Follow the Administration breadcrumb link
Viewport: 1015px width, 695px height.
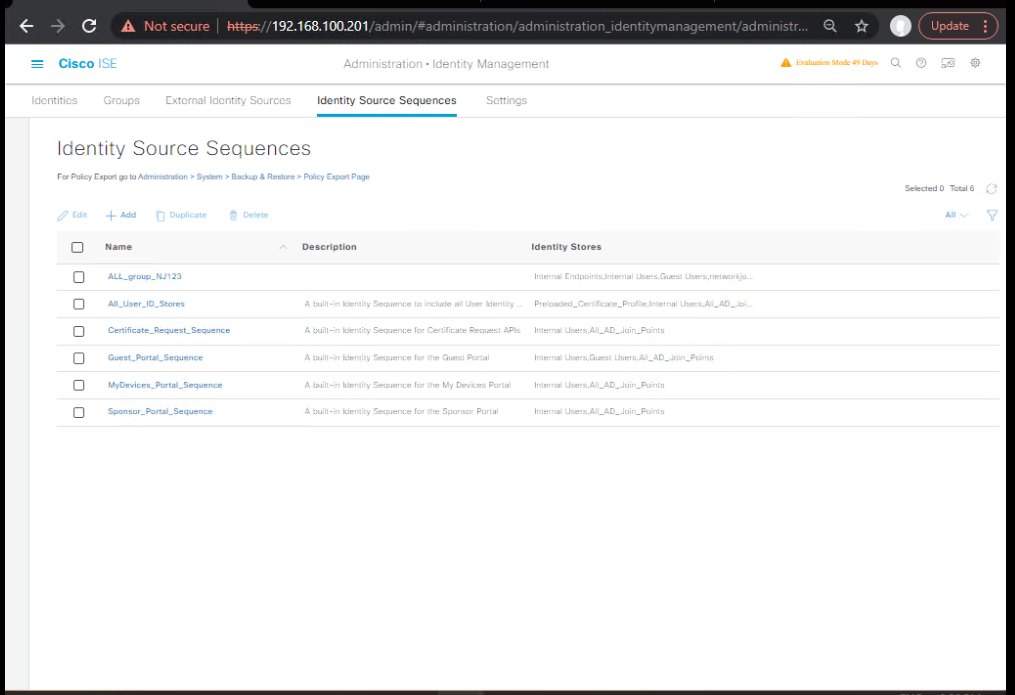[x=162, y=177]
